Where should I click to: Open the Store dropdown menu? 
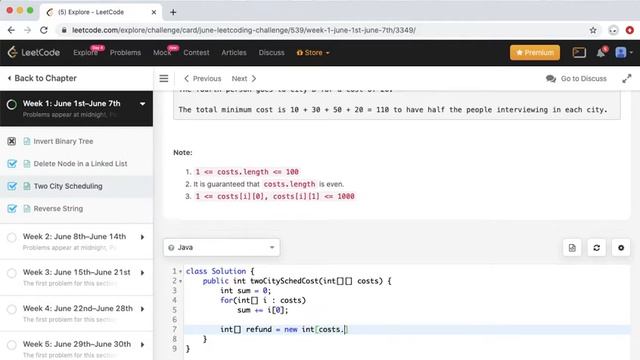click(313, 53)
